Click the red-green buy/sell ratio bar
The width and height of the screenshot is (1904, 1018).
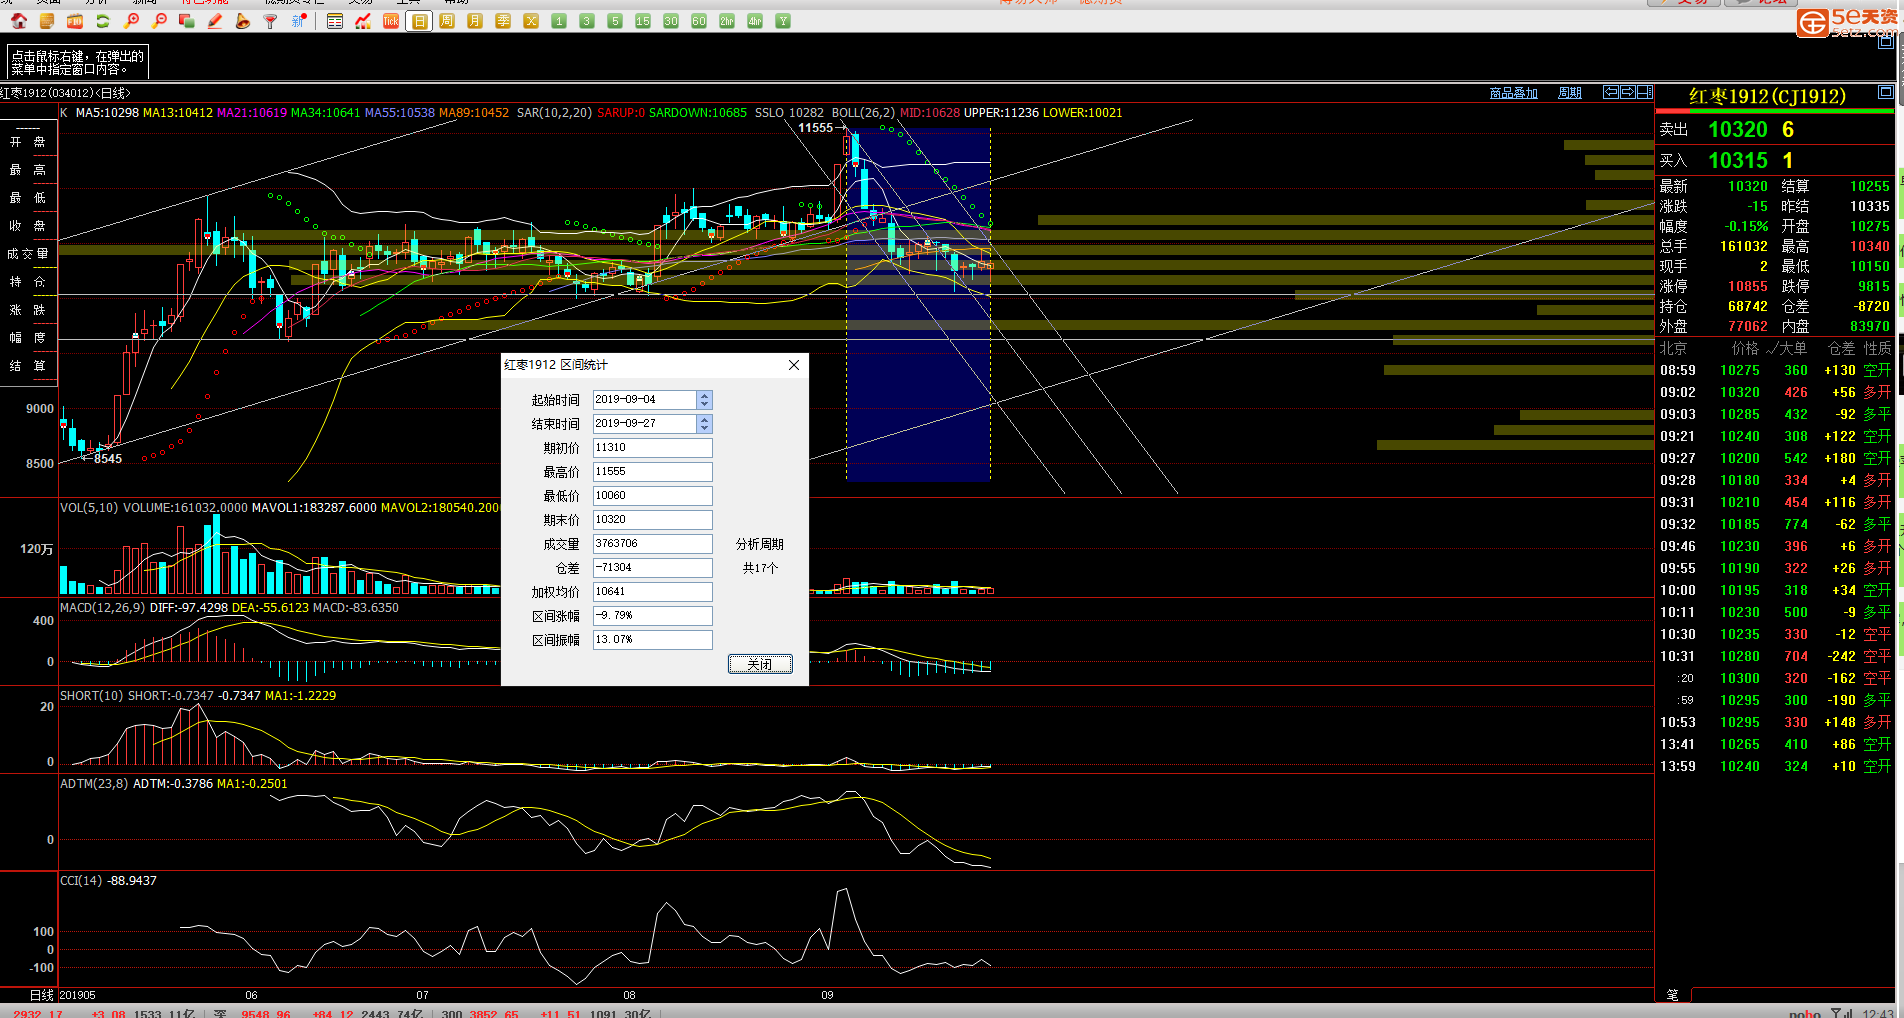[x=1775, y=112]
